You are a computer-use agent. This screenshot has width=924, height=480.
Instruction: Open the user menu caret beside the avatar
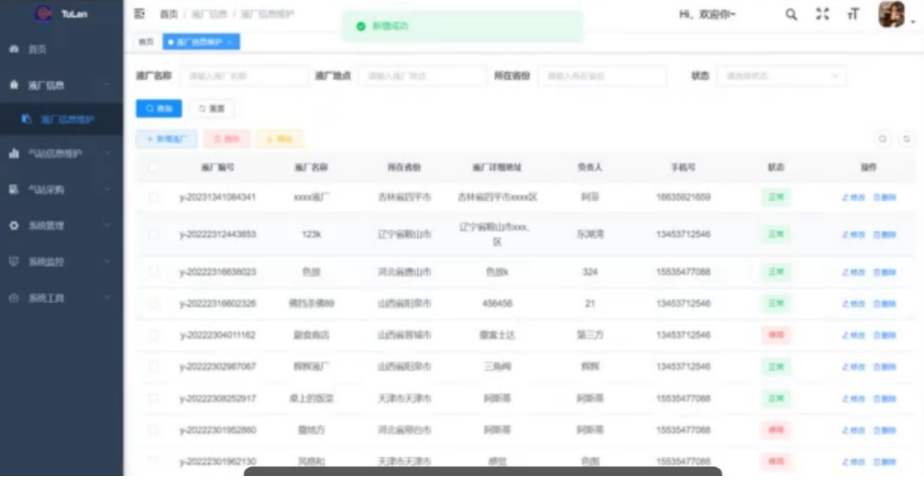click(913, 21)
